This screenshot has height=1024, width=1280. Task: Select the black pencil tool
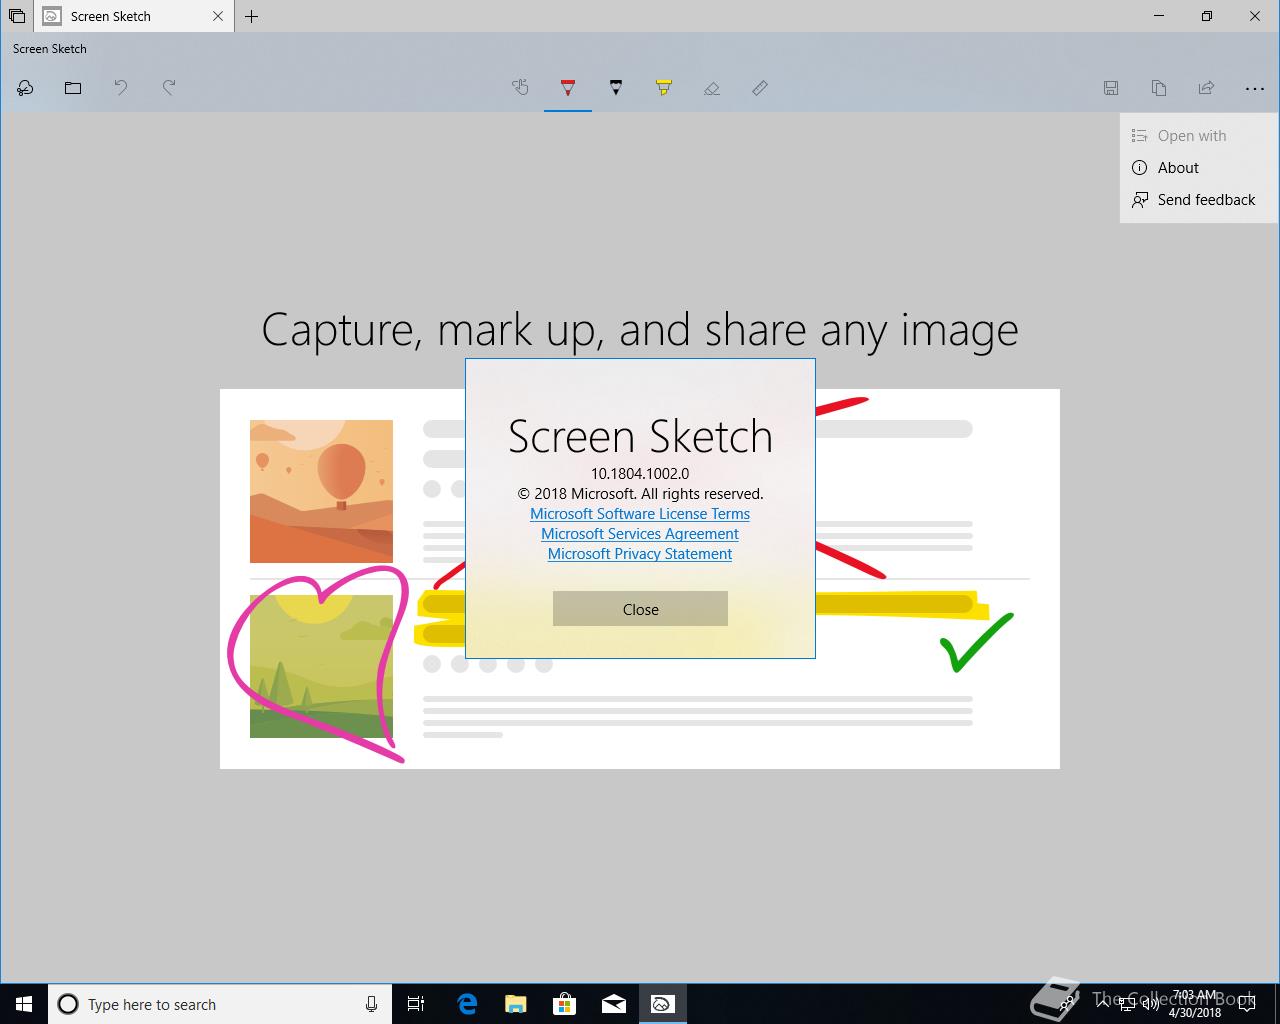[616, 88]
